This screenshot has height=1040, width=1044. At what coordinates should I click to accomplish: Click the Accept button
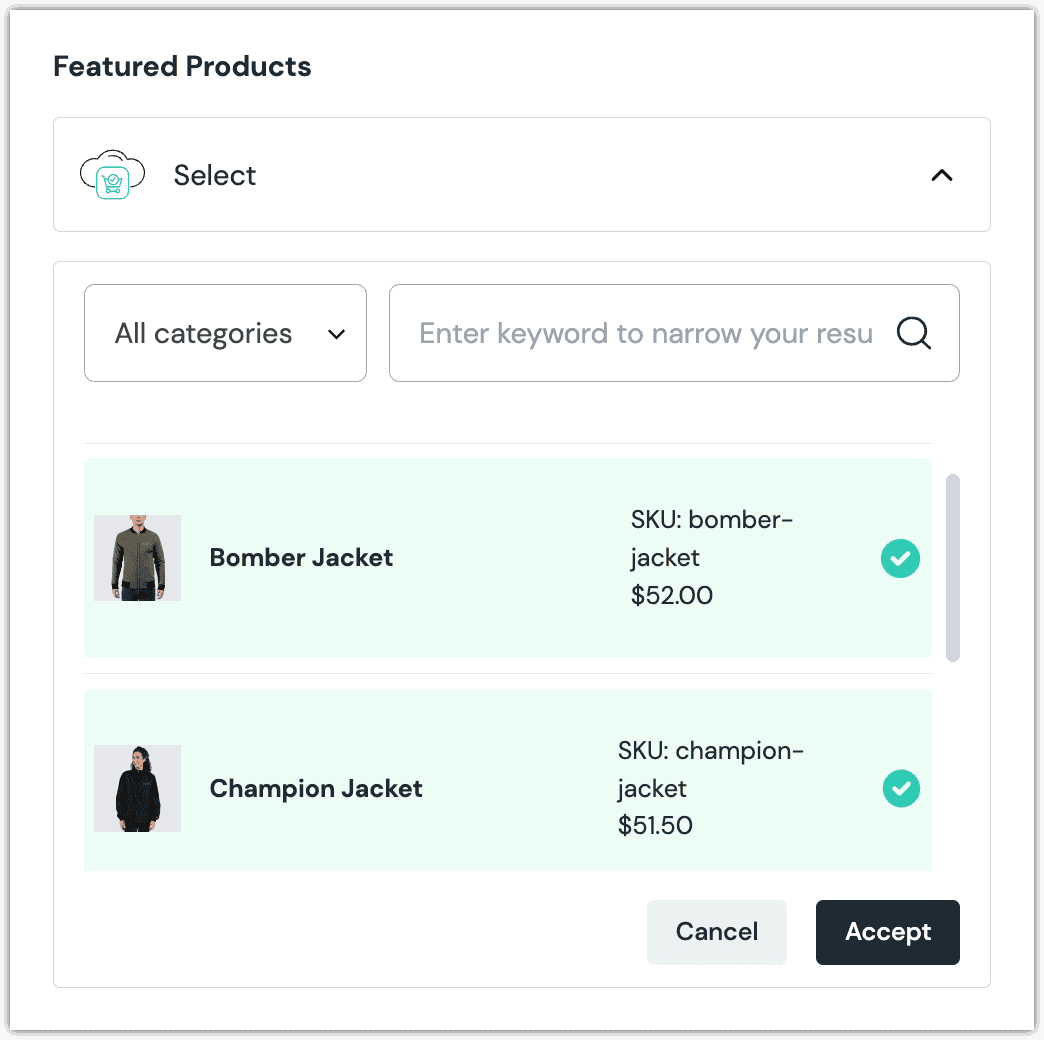pyautogui.click(x=887, y=931)
